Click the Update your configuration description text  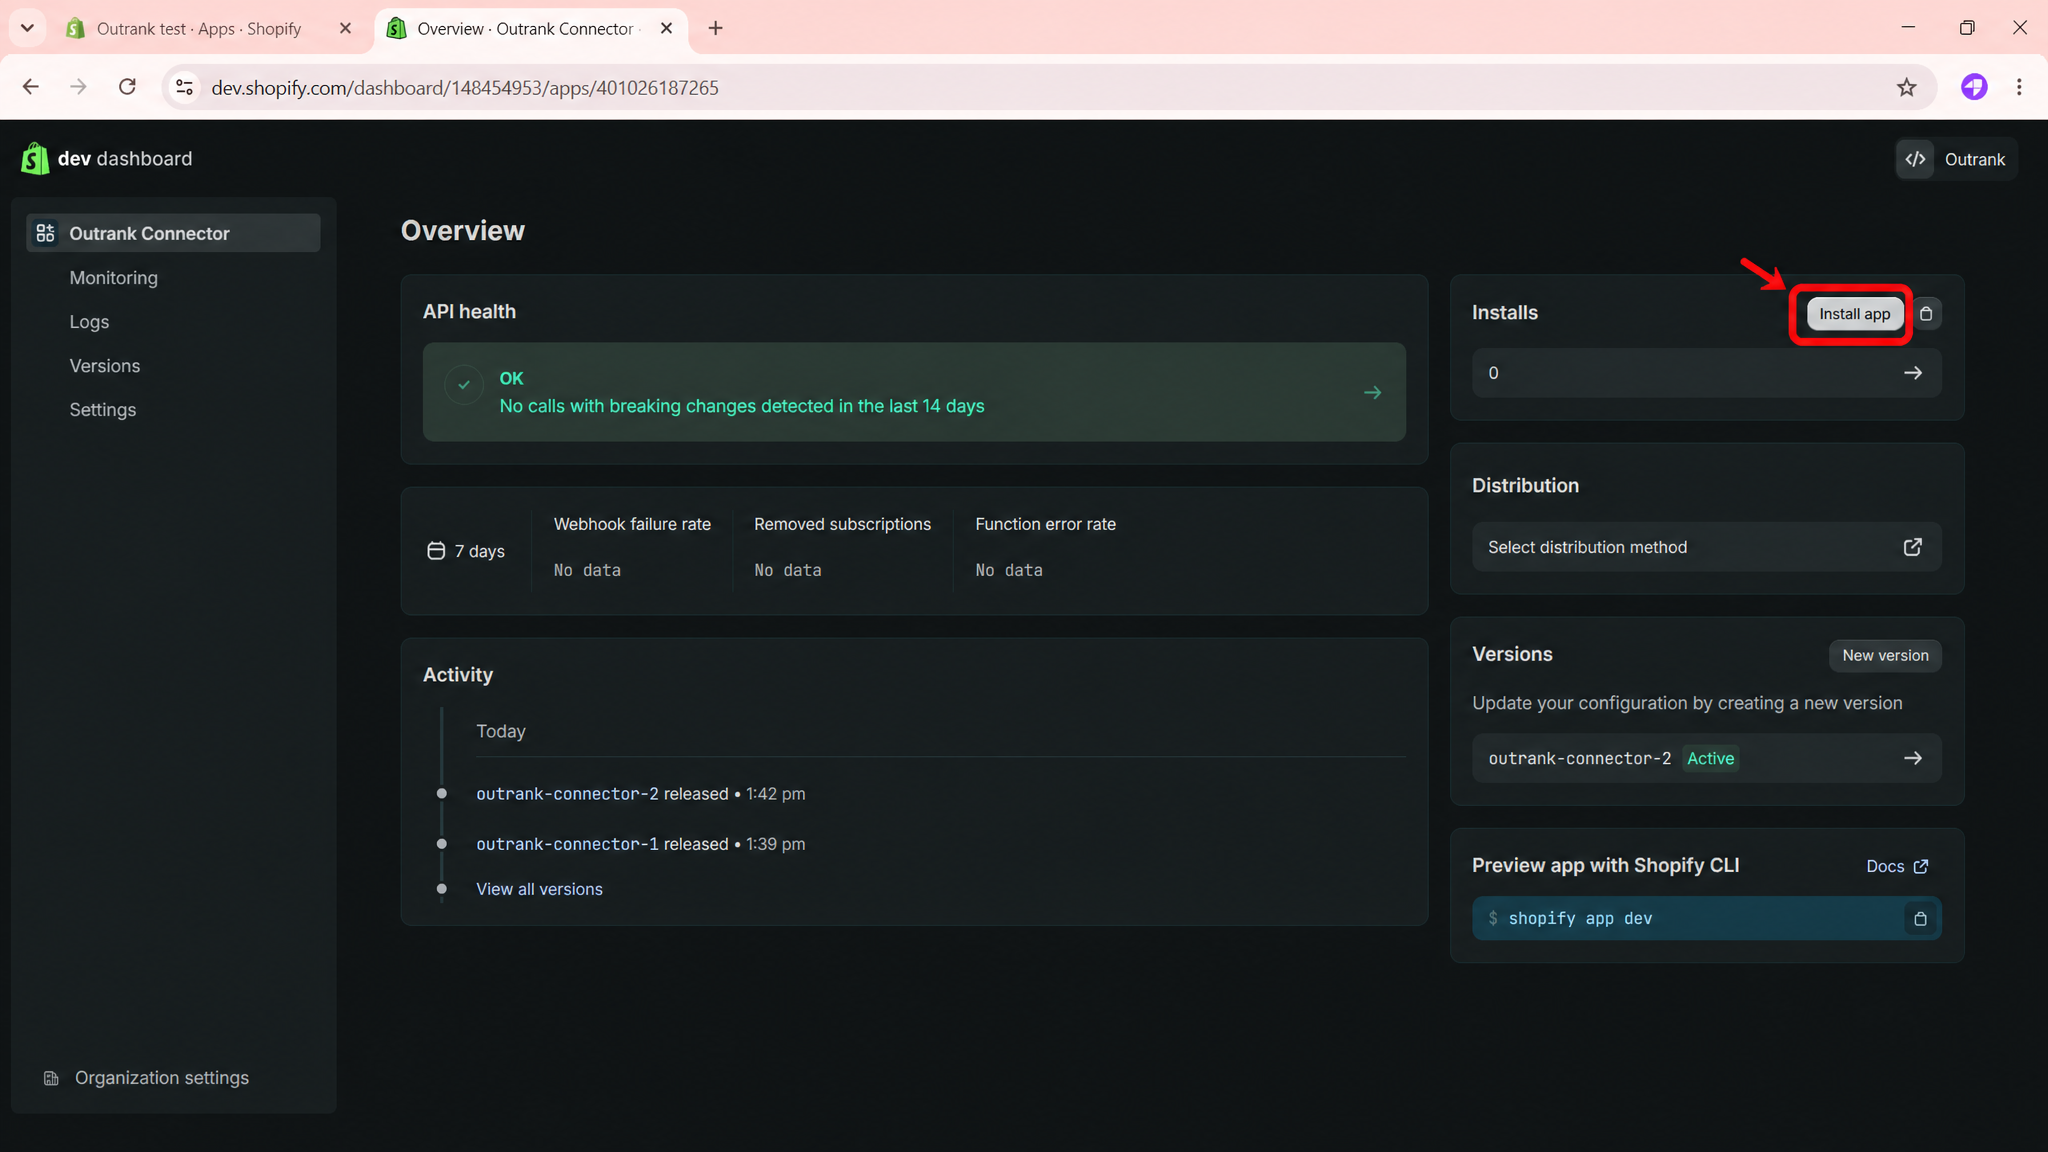pos(1687,703)
